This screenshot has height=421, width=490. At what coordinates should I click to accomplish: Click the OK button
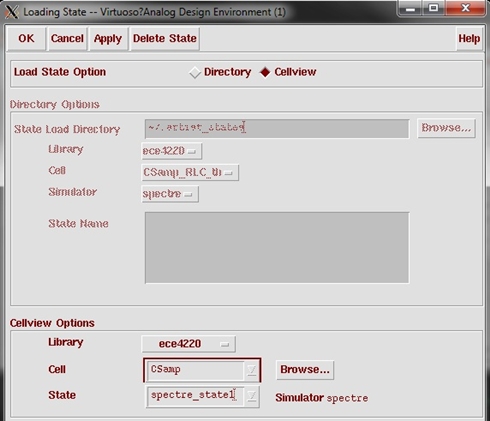click(x=26, y=39)
